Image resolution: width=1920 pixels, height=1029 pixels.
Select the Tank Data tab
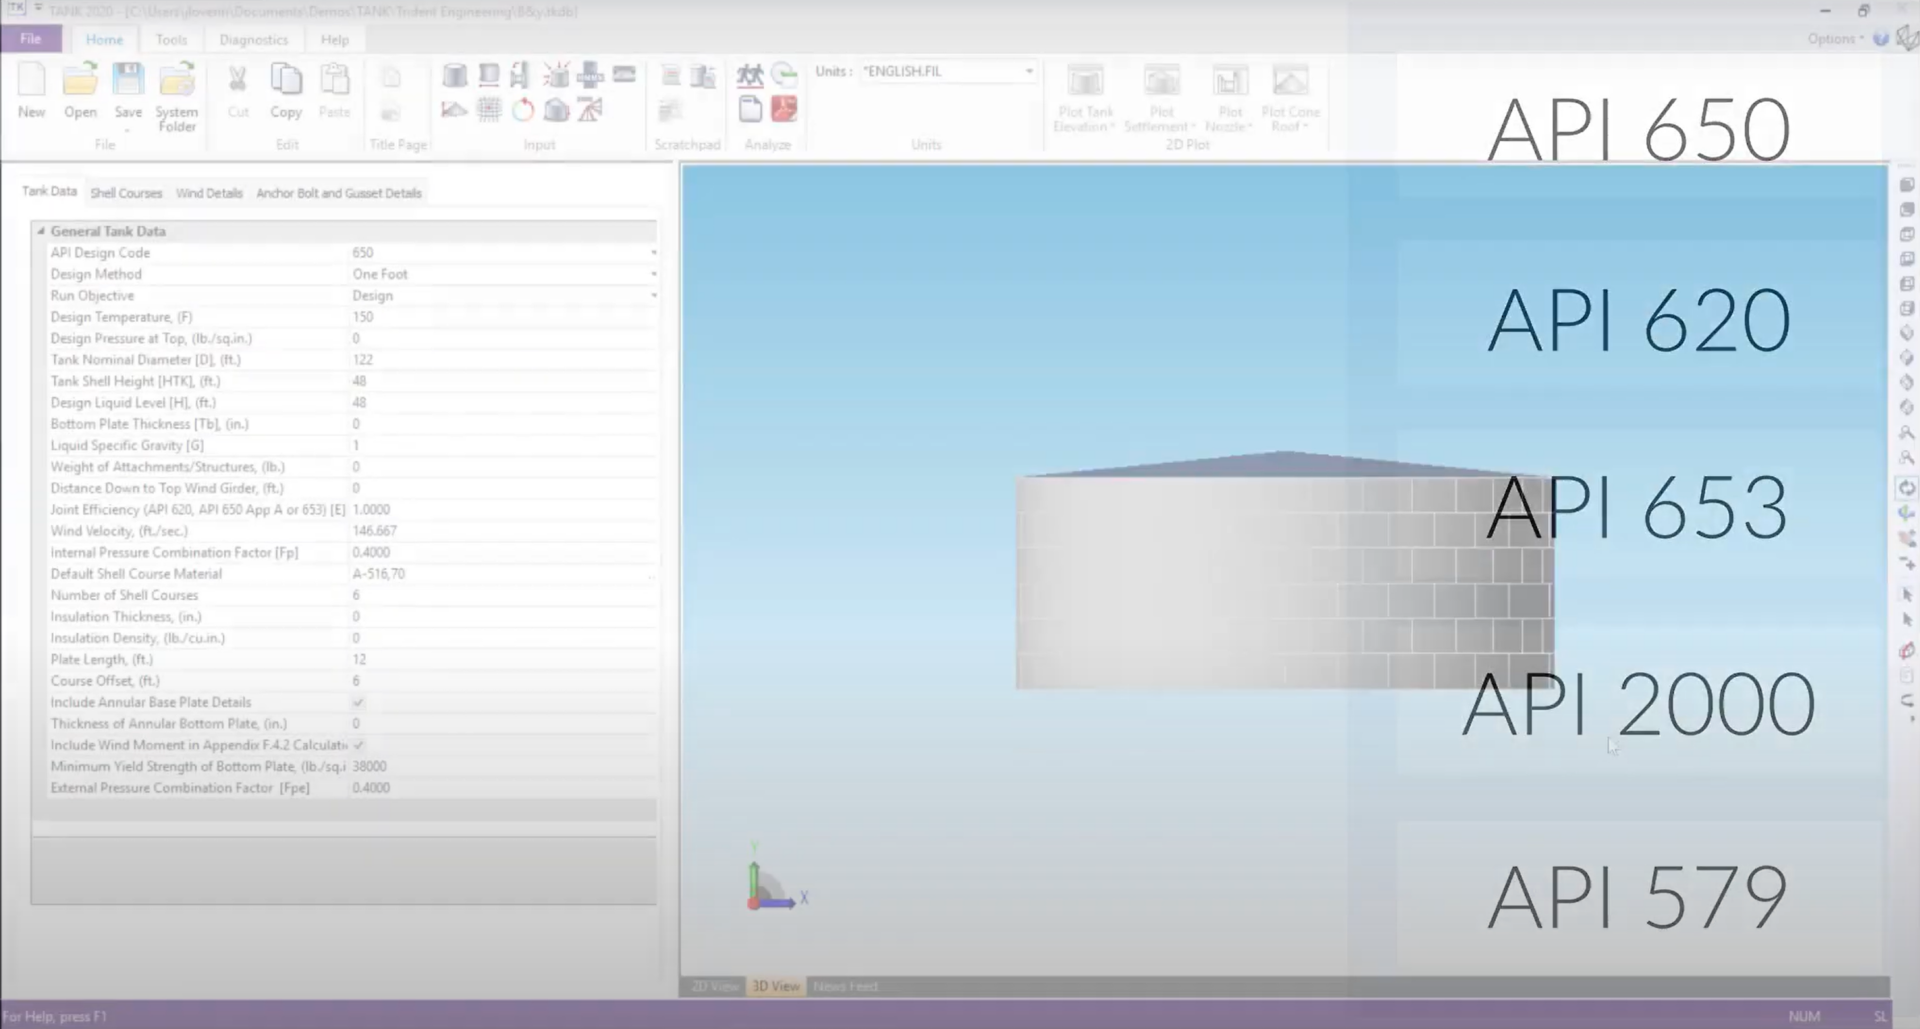click(49, 191)
